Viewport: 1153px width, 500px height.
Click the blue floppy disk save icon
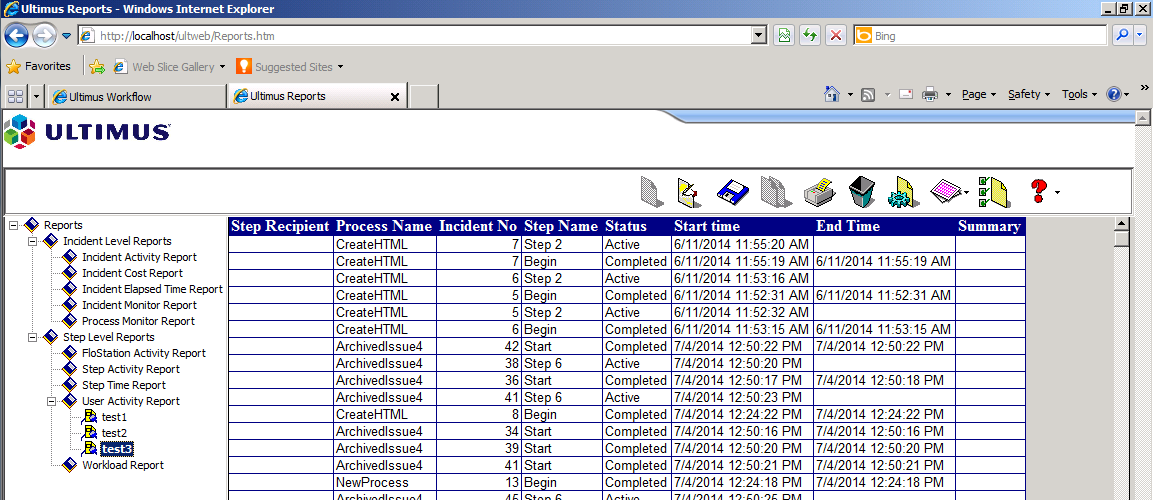(733, 192)
